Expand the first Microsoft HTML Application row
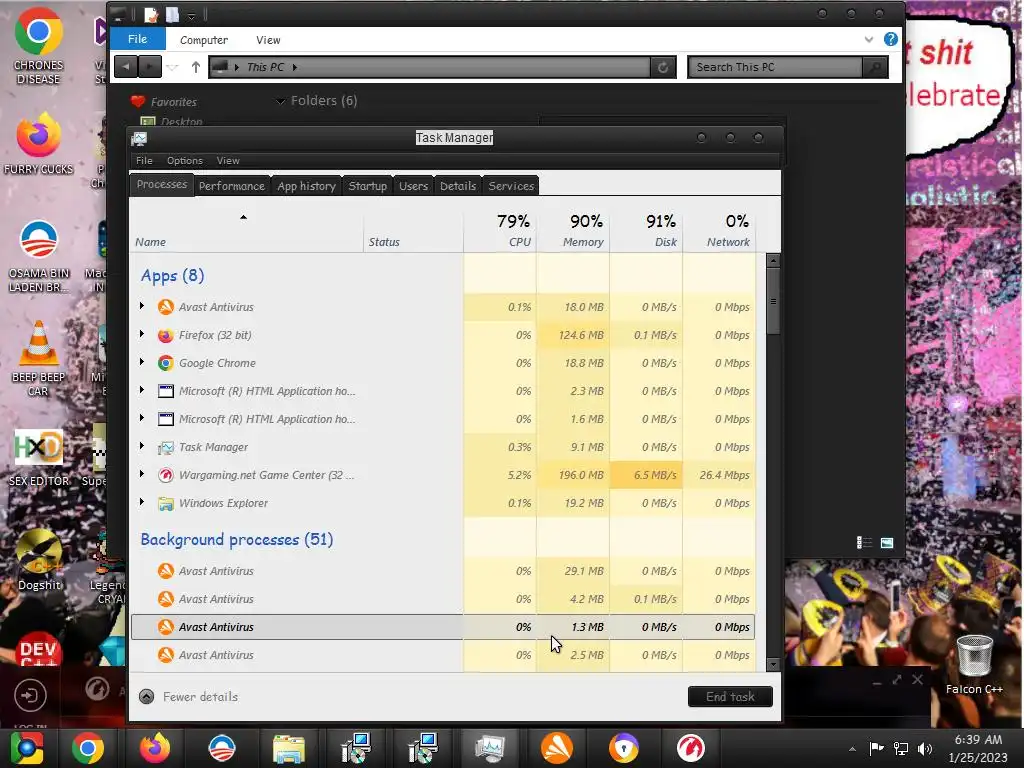Image resolution: width=1024 pixels, height=768 pixels. (x=142, y=390)
